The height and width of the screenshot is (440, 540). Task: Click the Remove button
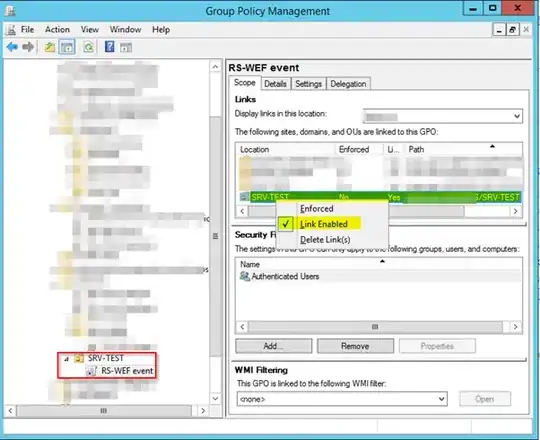tap(355, 346)
